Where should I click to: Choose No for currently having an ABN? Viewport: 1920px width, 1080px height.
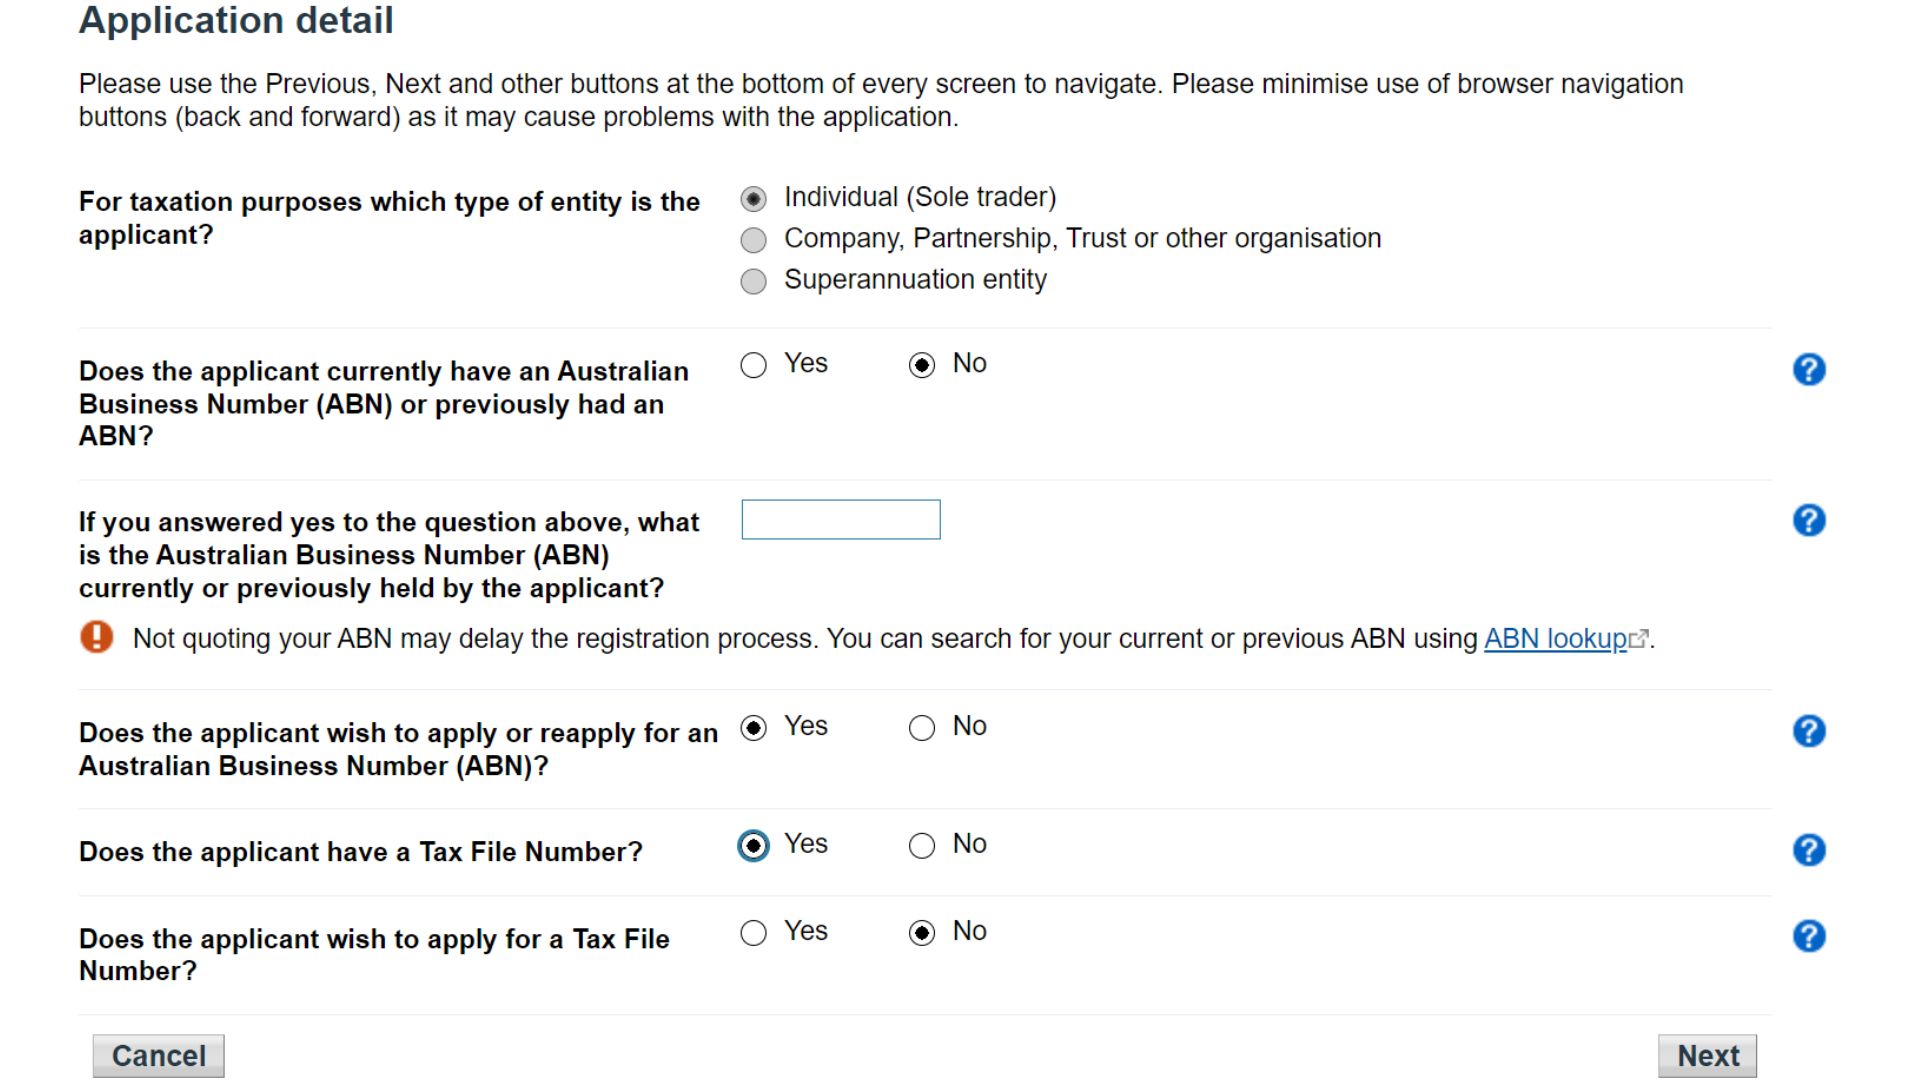[x=922, y=365]
